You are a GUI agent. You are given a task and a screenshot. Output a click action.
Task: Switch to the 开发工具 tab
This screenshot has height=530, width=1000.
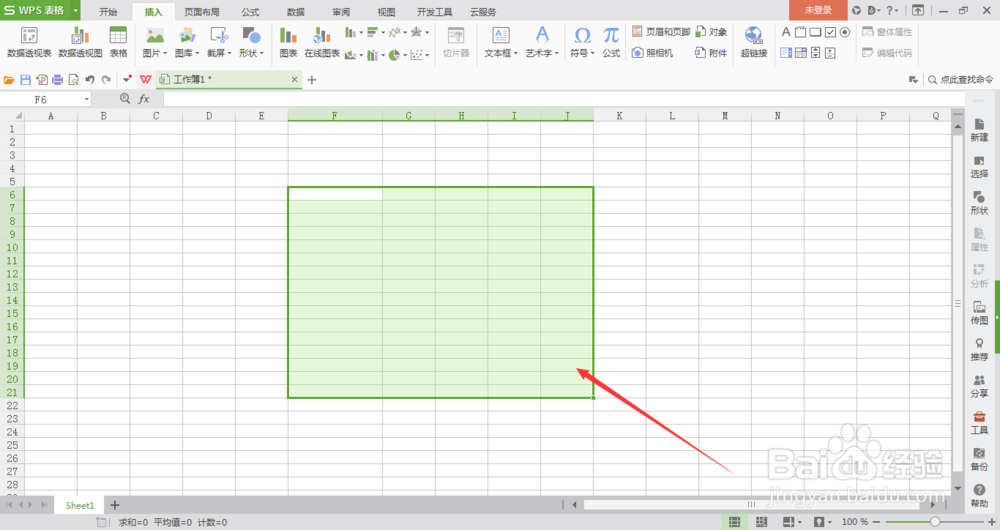coord(434,11)
